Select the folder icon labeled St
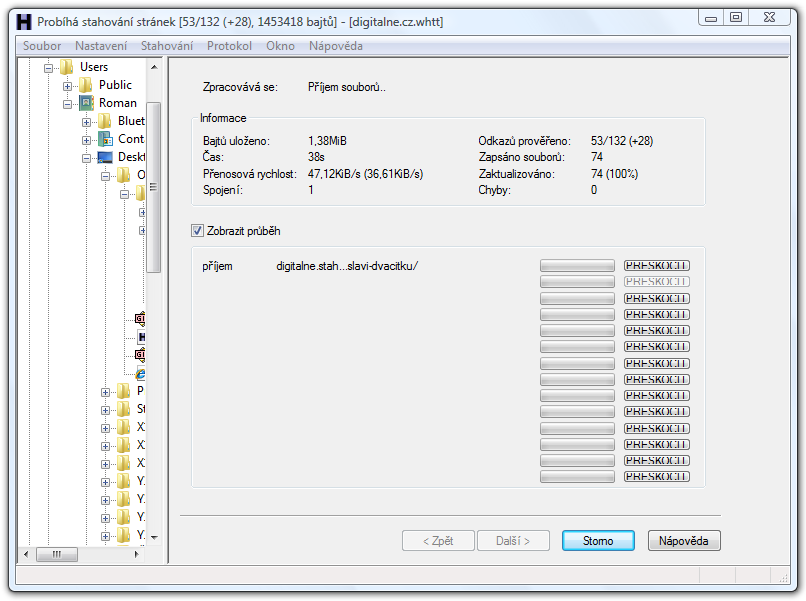Screen dimensions: 806x601 pyautogui.click(x=124, y=409)
